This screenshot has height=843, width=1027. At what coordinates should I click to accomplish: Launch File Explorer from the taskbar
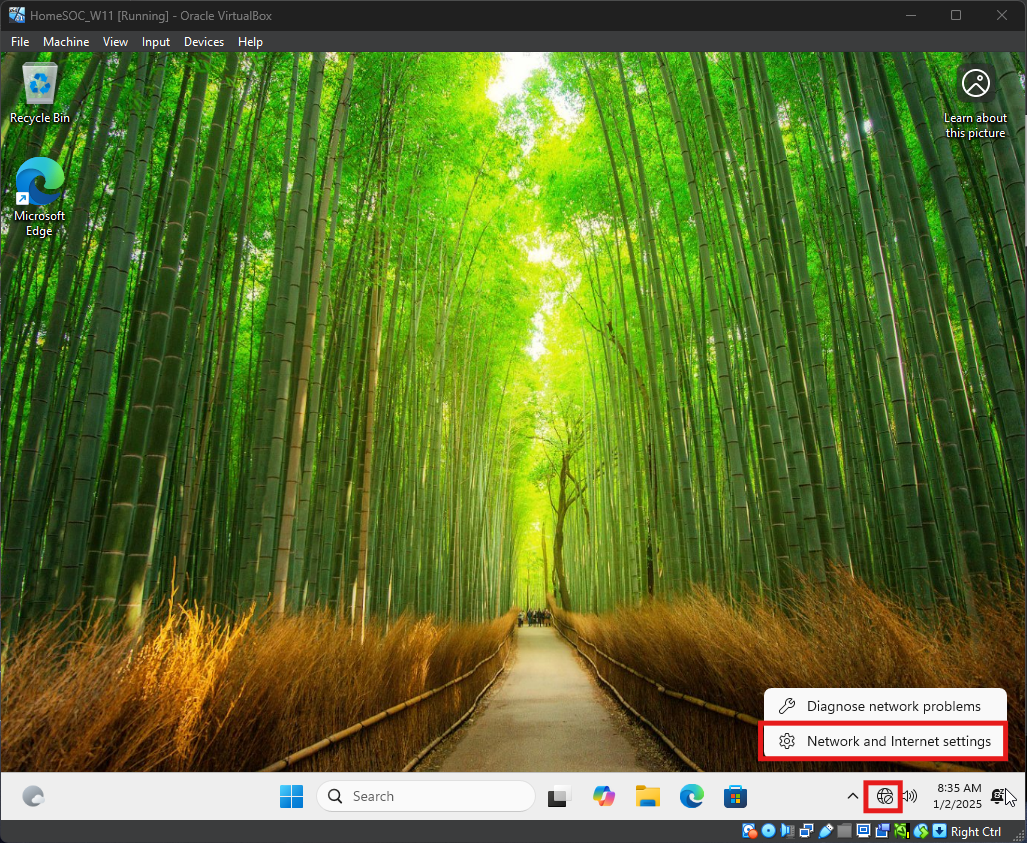pos(648,796)
